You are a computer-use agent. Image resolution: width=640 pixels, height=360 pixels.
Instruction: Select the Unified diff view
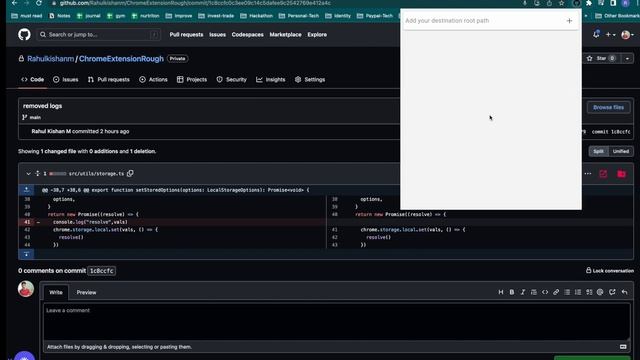(620, 151)
